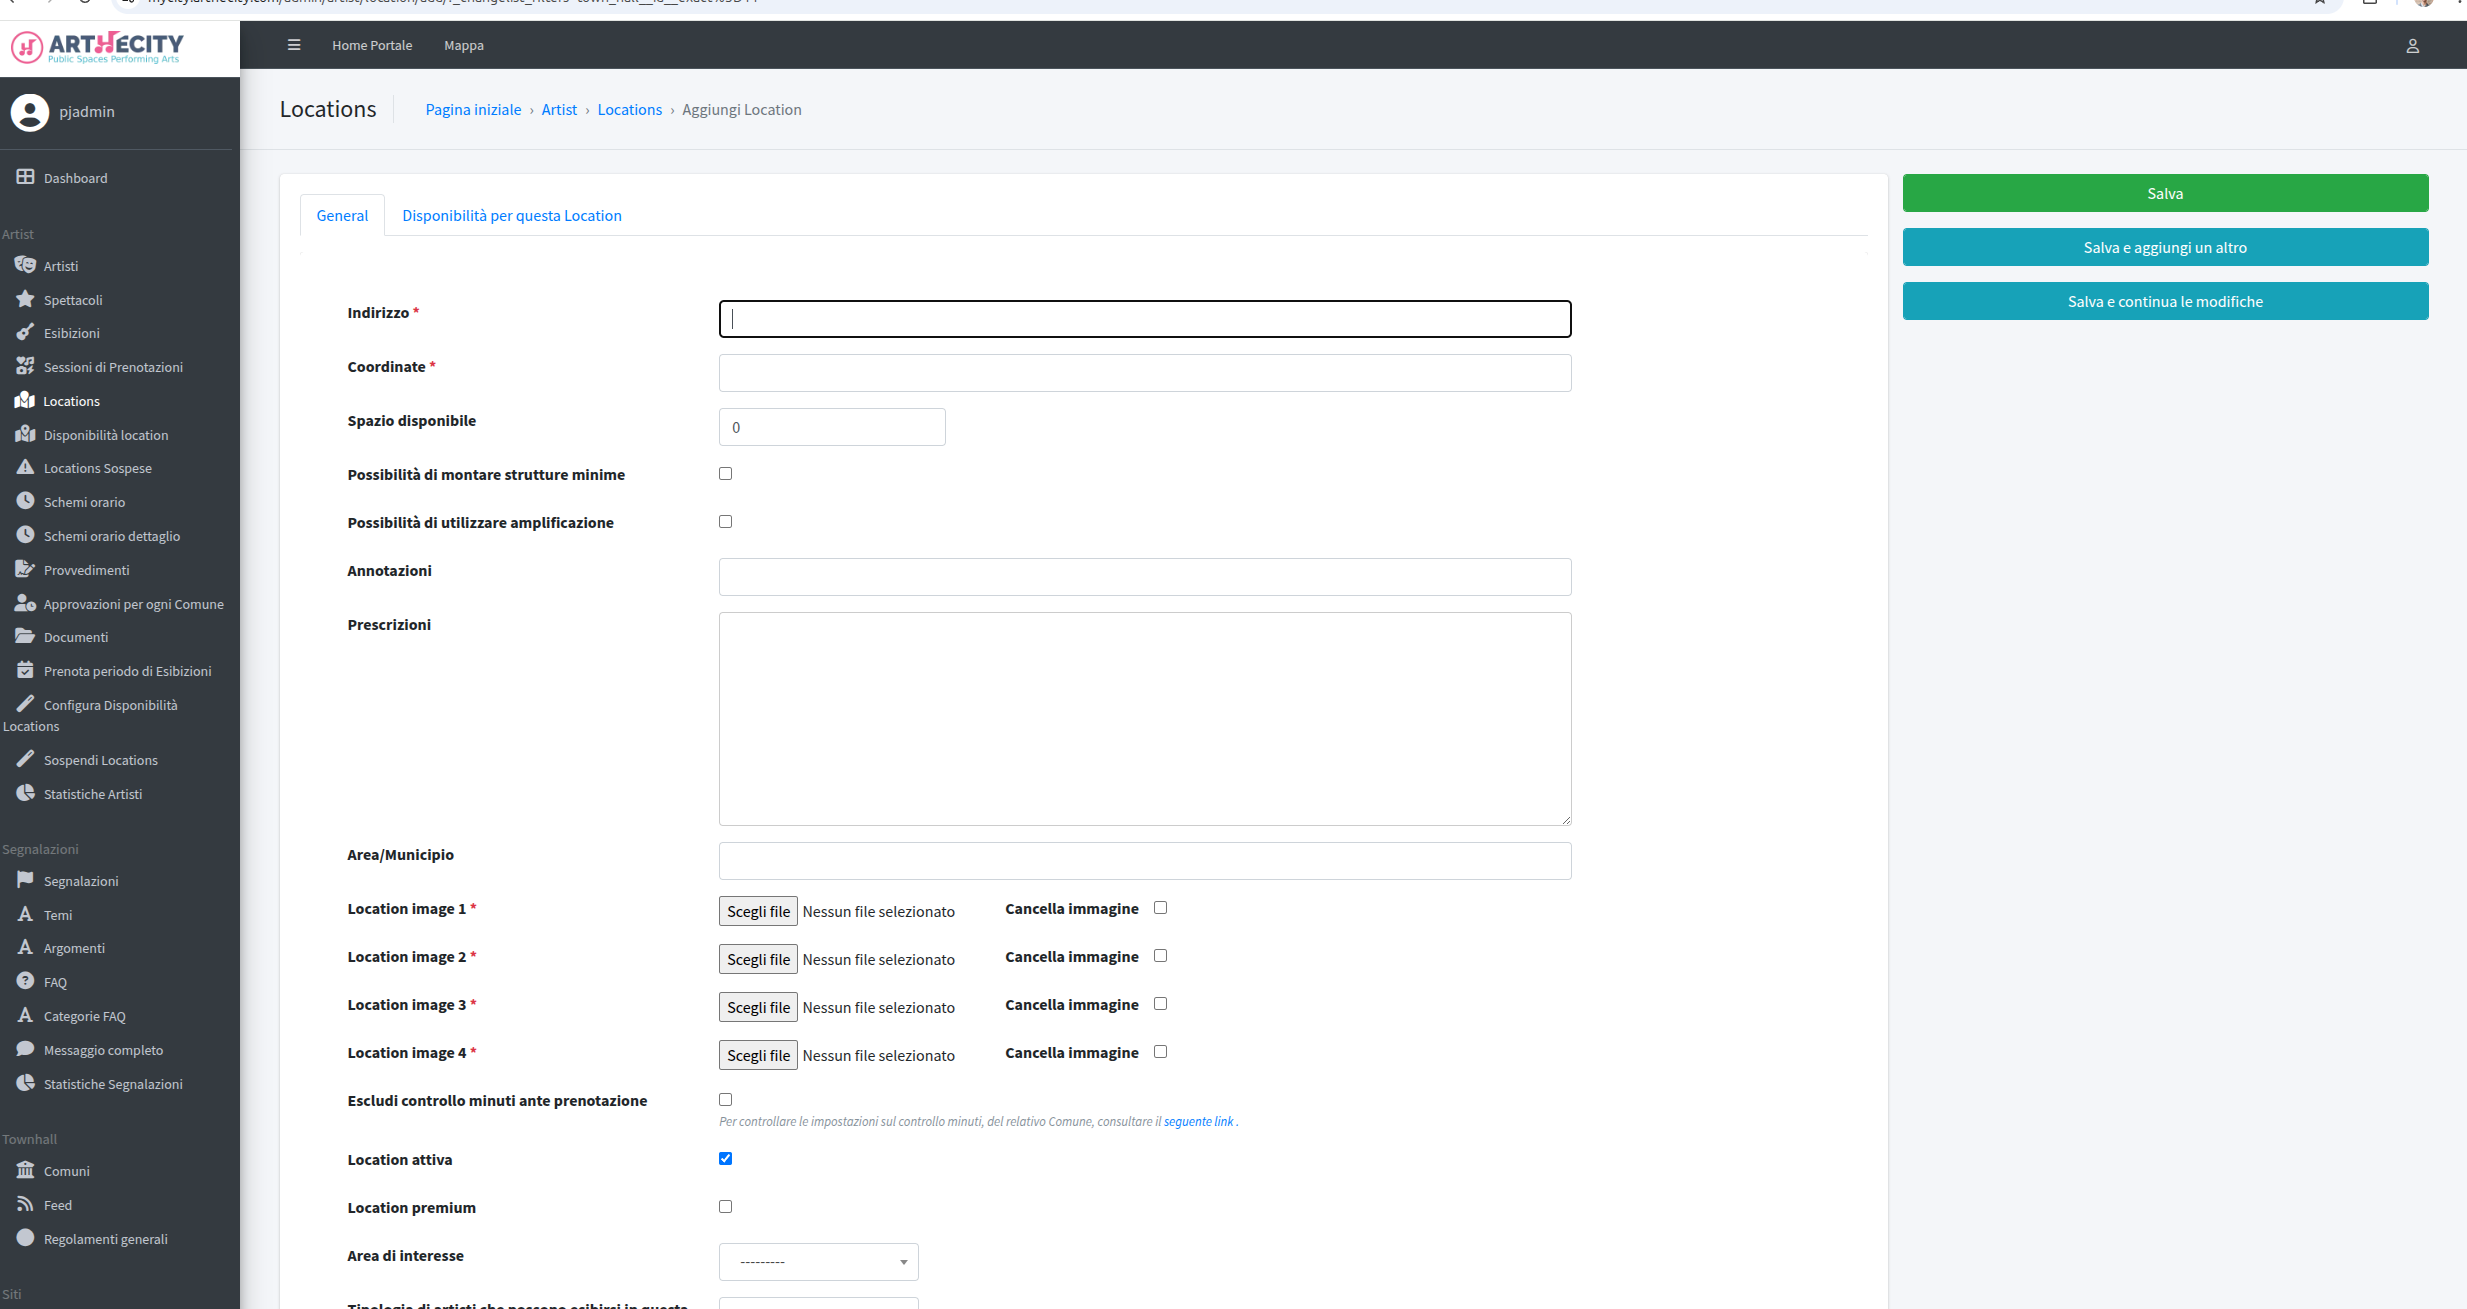Toggle the hamburger sidebar menu icon

[x=294, y=45]
